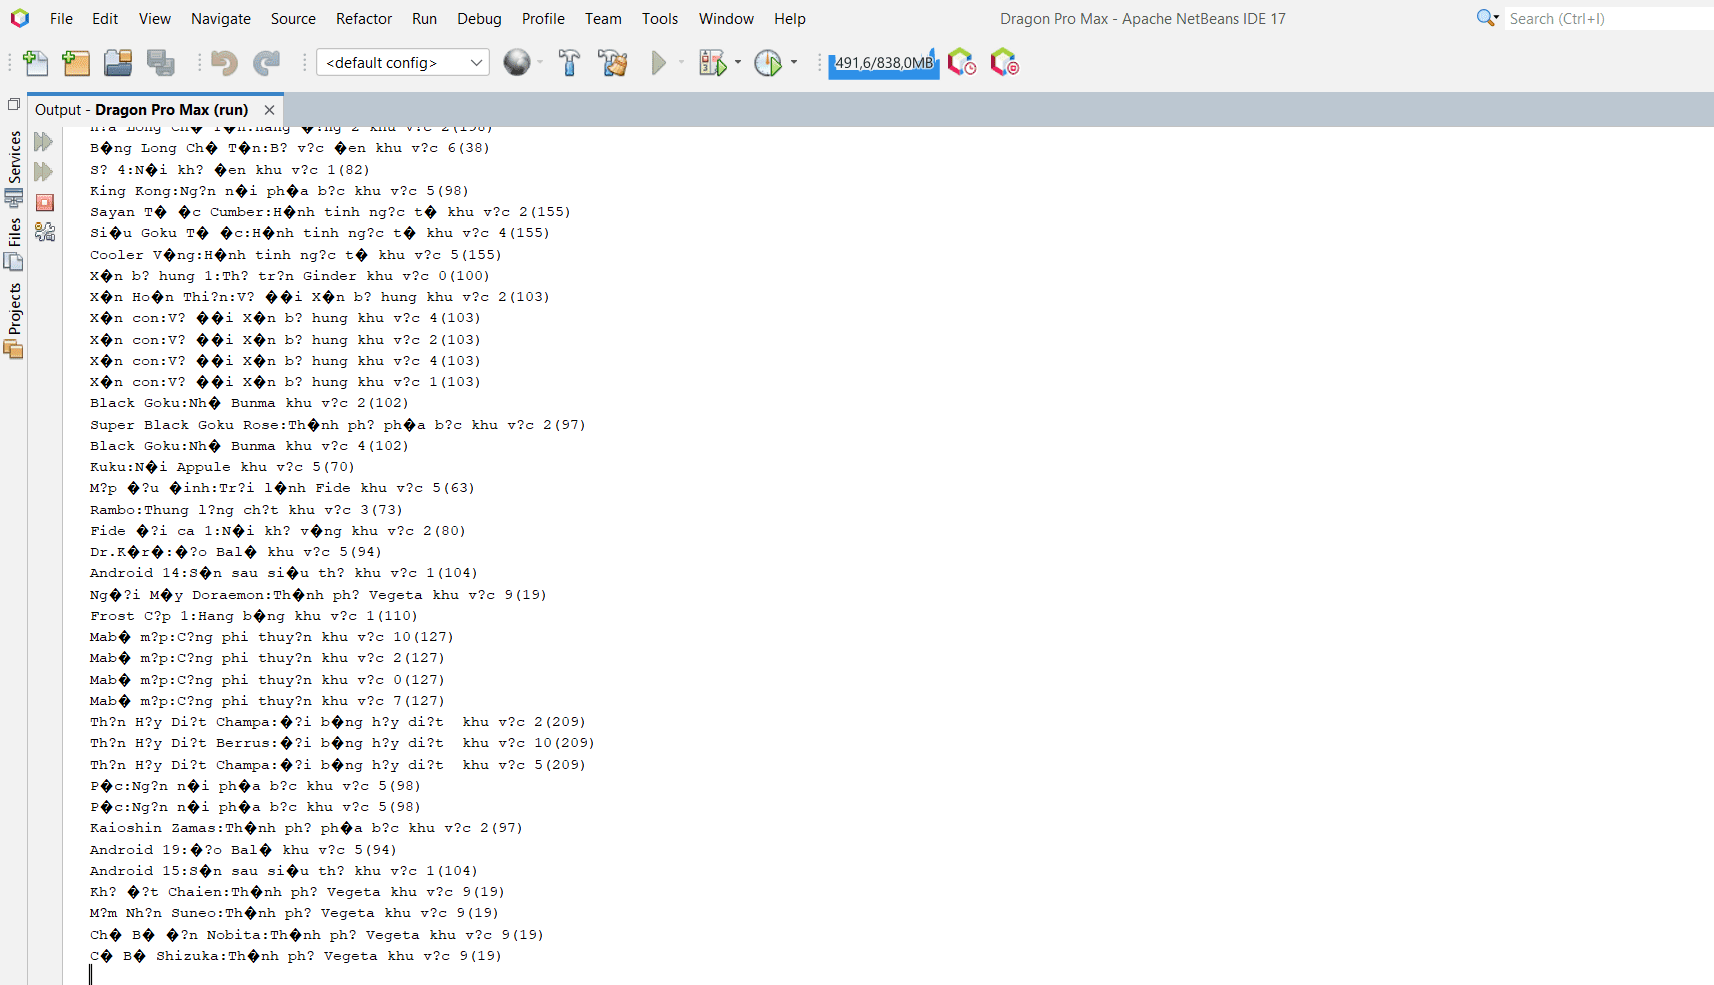
Task: Open the Window menu
Action: pos(726,18)
